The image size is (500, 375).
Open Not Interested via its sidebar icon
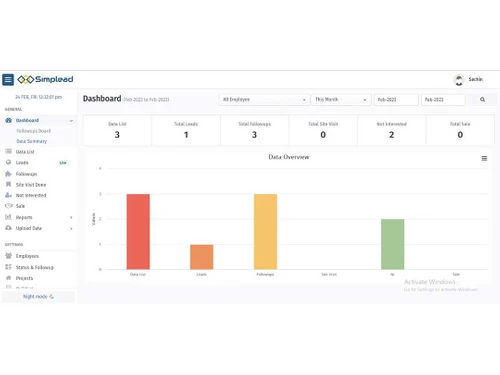8,195
